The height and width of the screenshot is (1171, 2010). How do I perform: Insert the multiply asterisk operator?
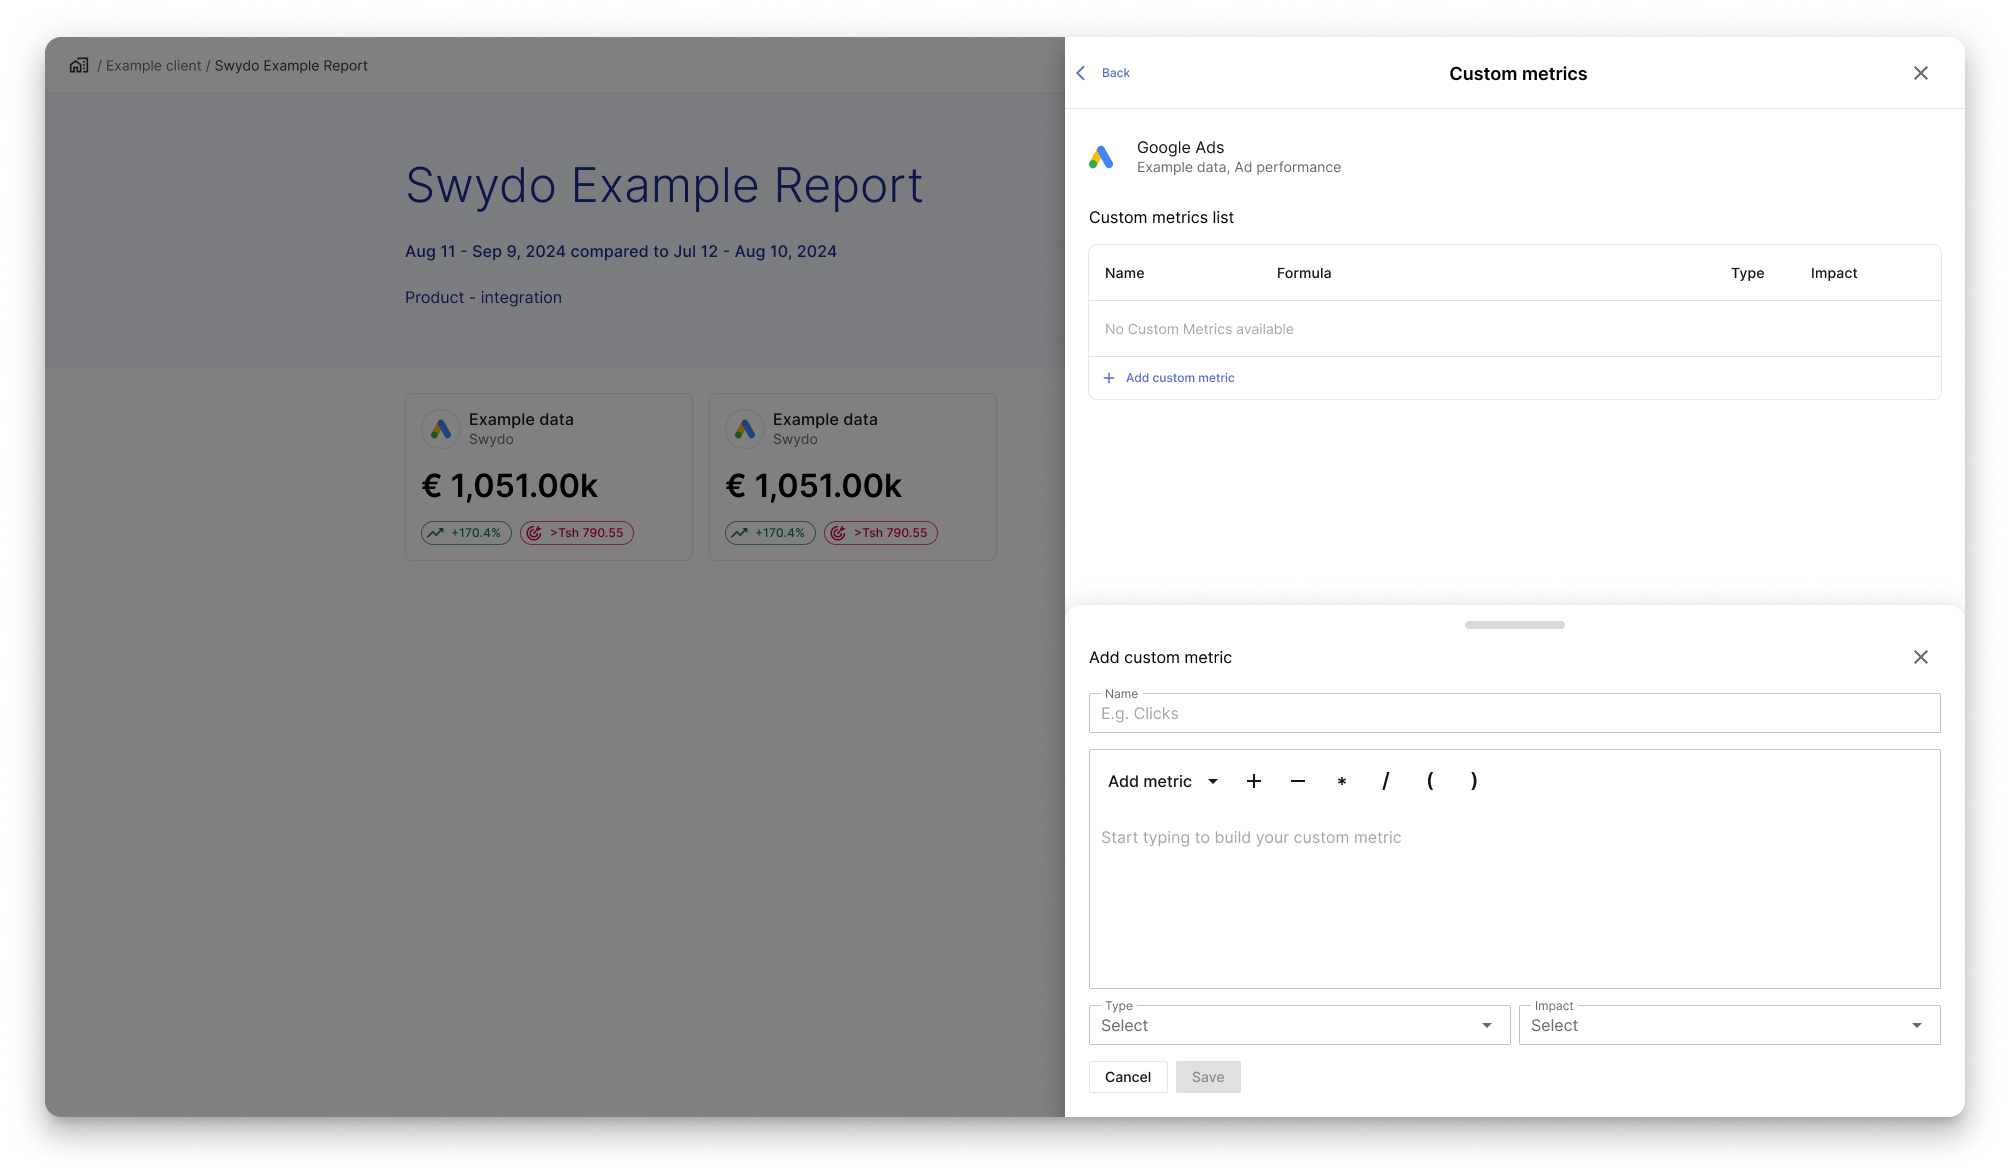1342,781
